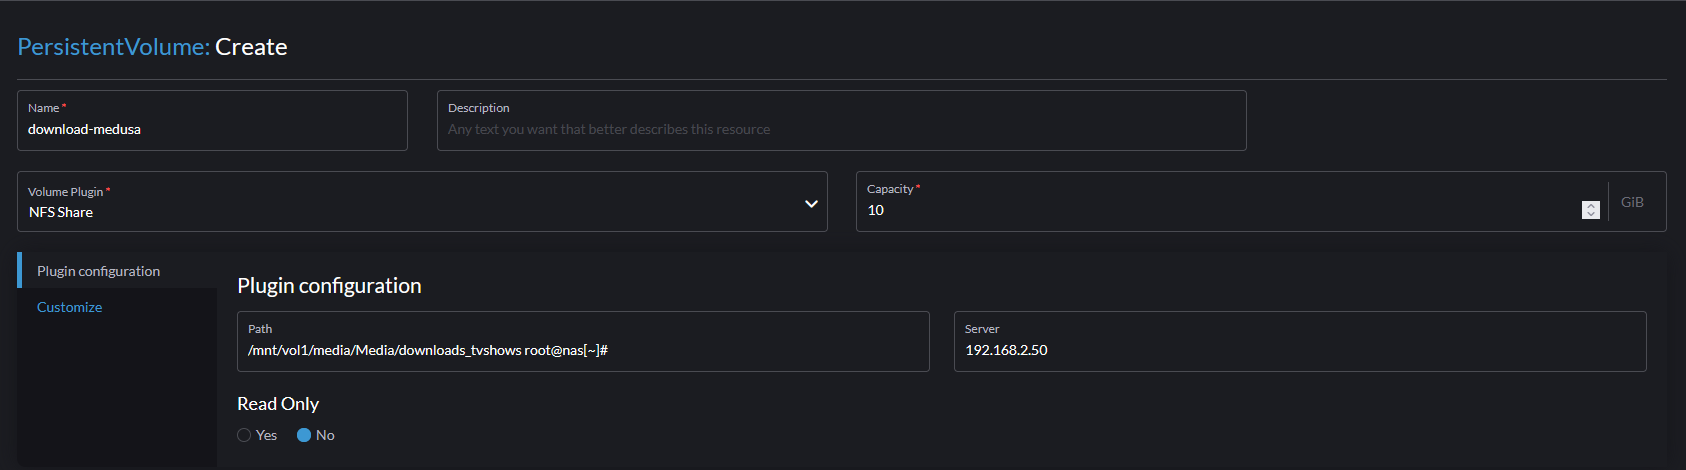Click the Volume Plugin field label

pos(66,191)
